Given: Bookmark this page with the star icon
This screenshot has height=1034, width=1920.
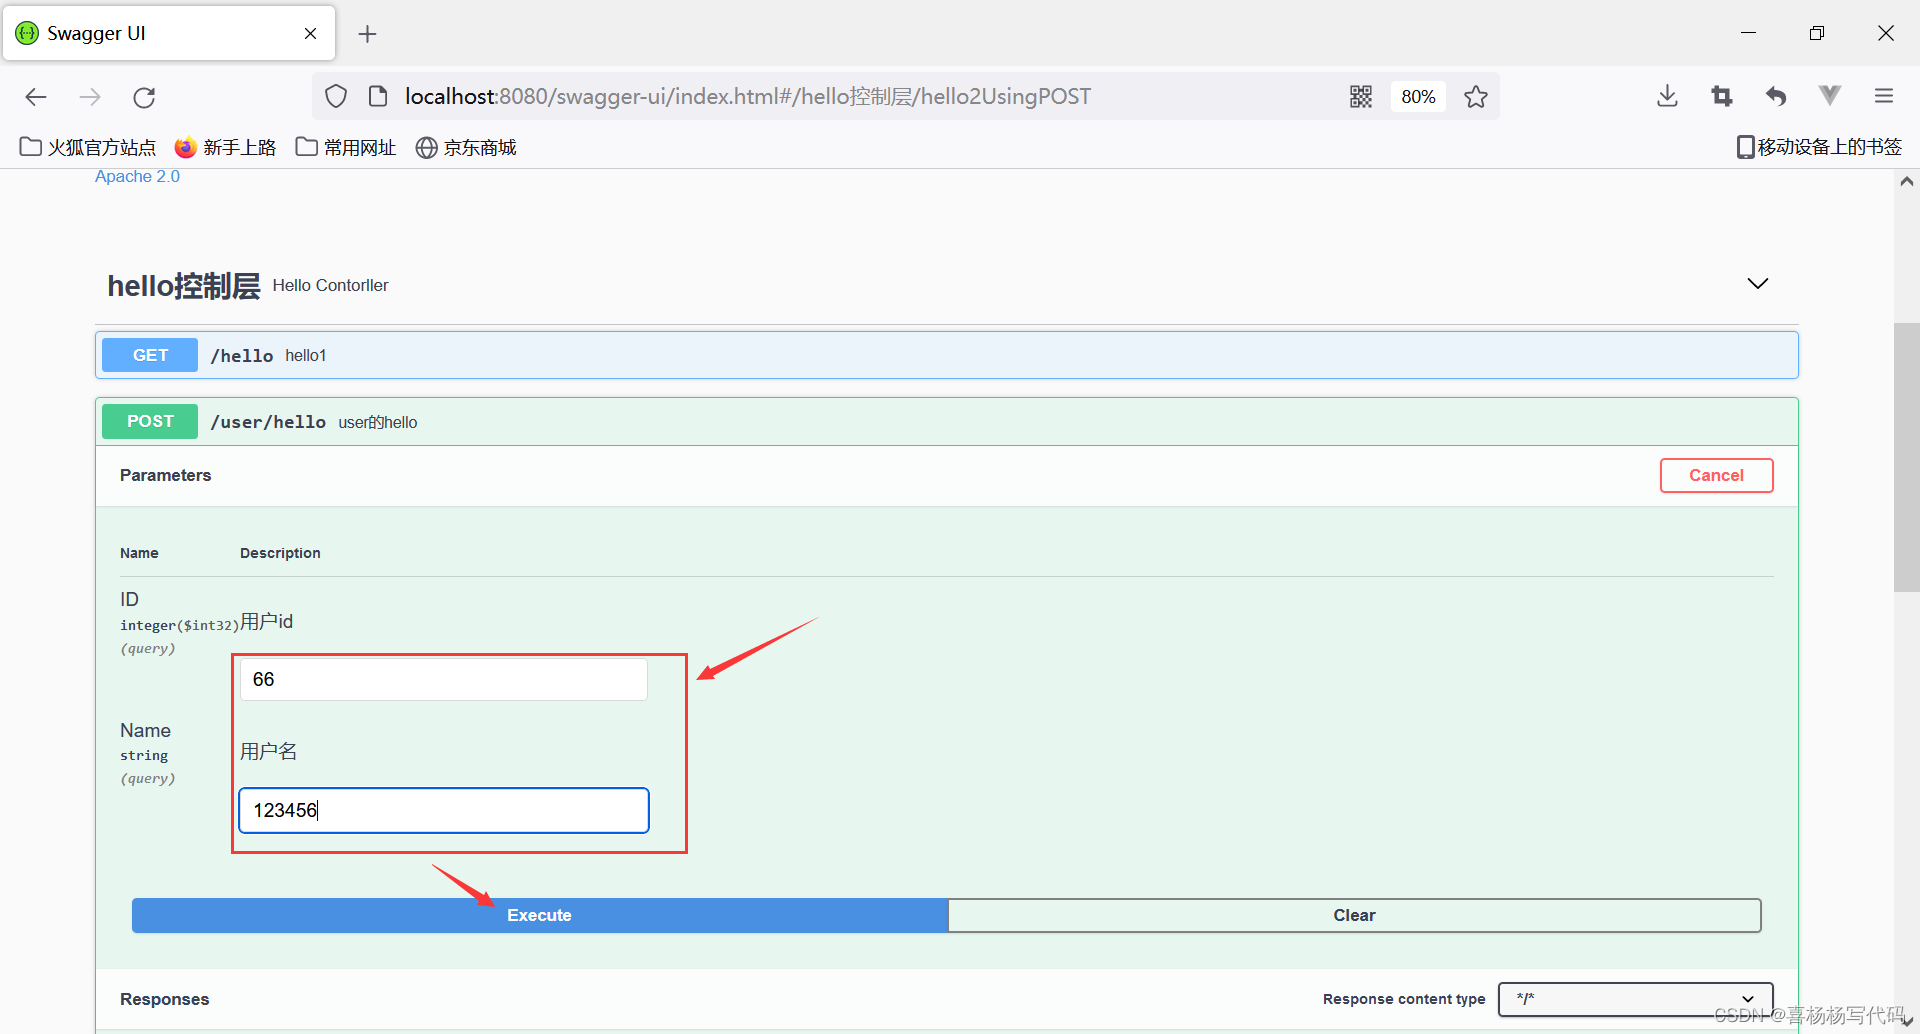Looking at the screenshot, I should click(1476, 96).
